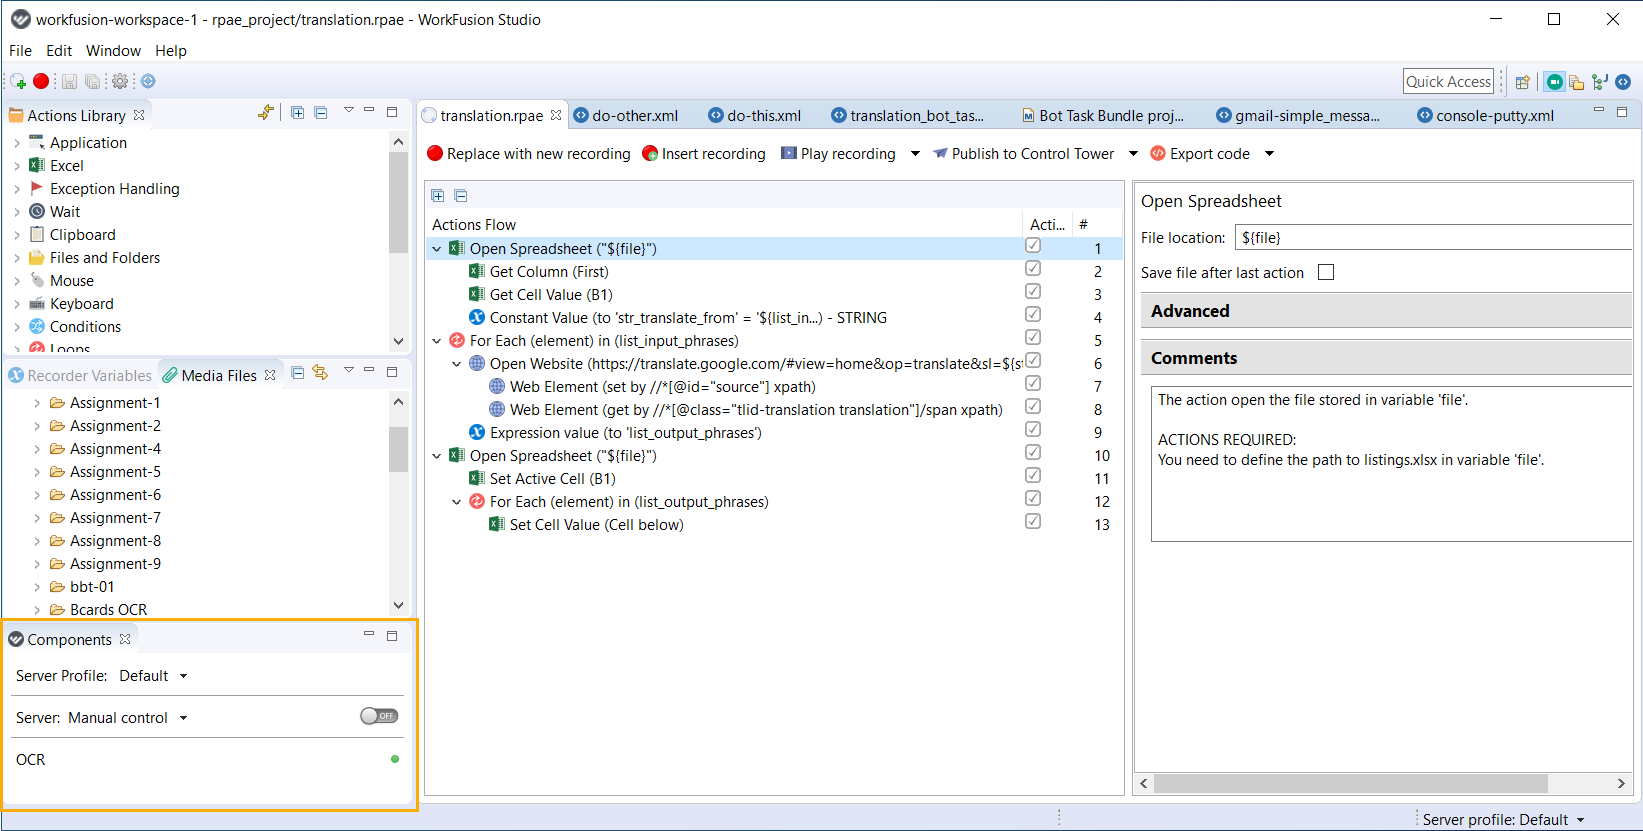Switch to the Recorder Variables tab

tap(80, 376)
